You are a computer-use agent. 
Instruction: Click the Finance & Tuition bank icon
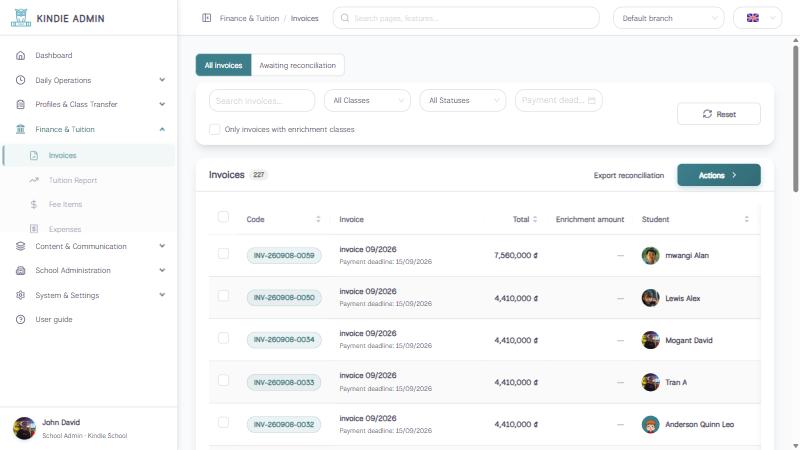20,129
